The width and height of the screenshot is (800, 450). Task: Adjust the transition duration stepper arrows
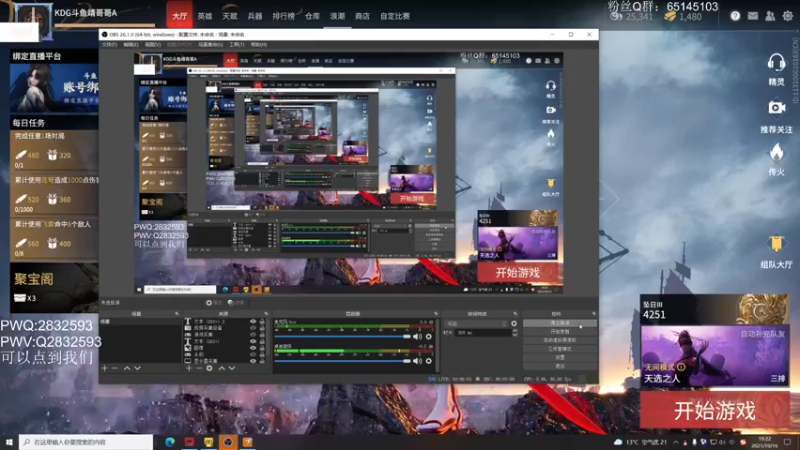[514, 333]
